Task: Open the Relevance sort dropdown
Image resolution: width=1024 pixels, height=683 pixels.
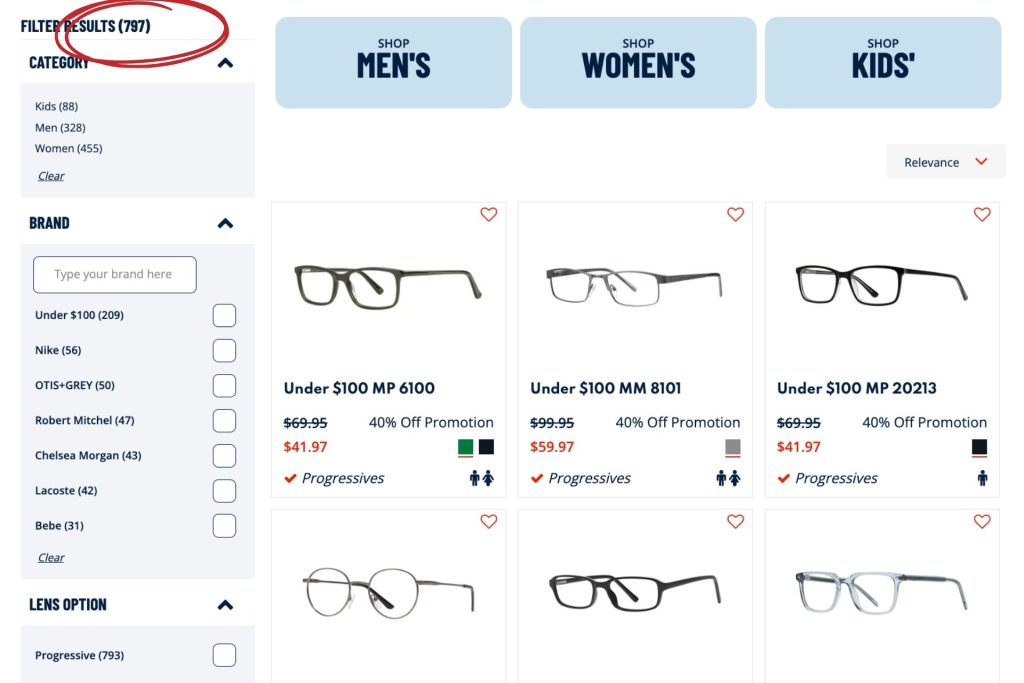Action: point(944,161)
